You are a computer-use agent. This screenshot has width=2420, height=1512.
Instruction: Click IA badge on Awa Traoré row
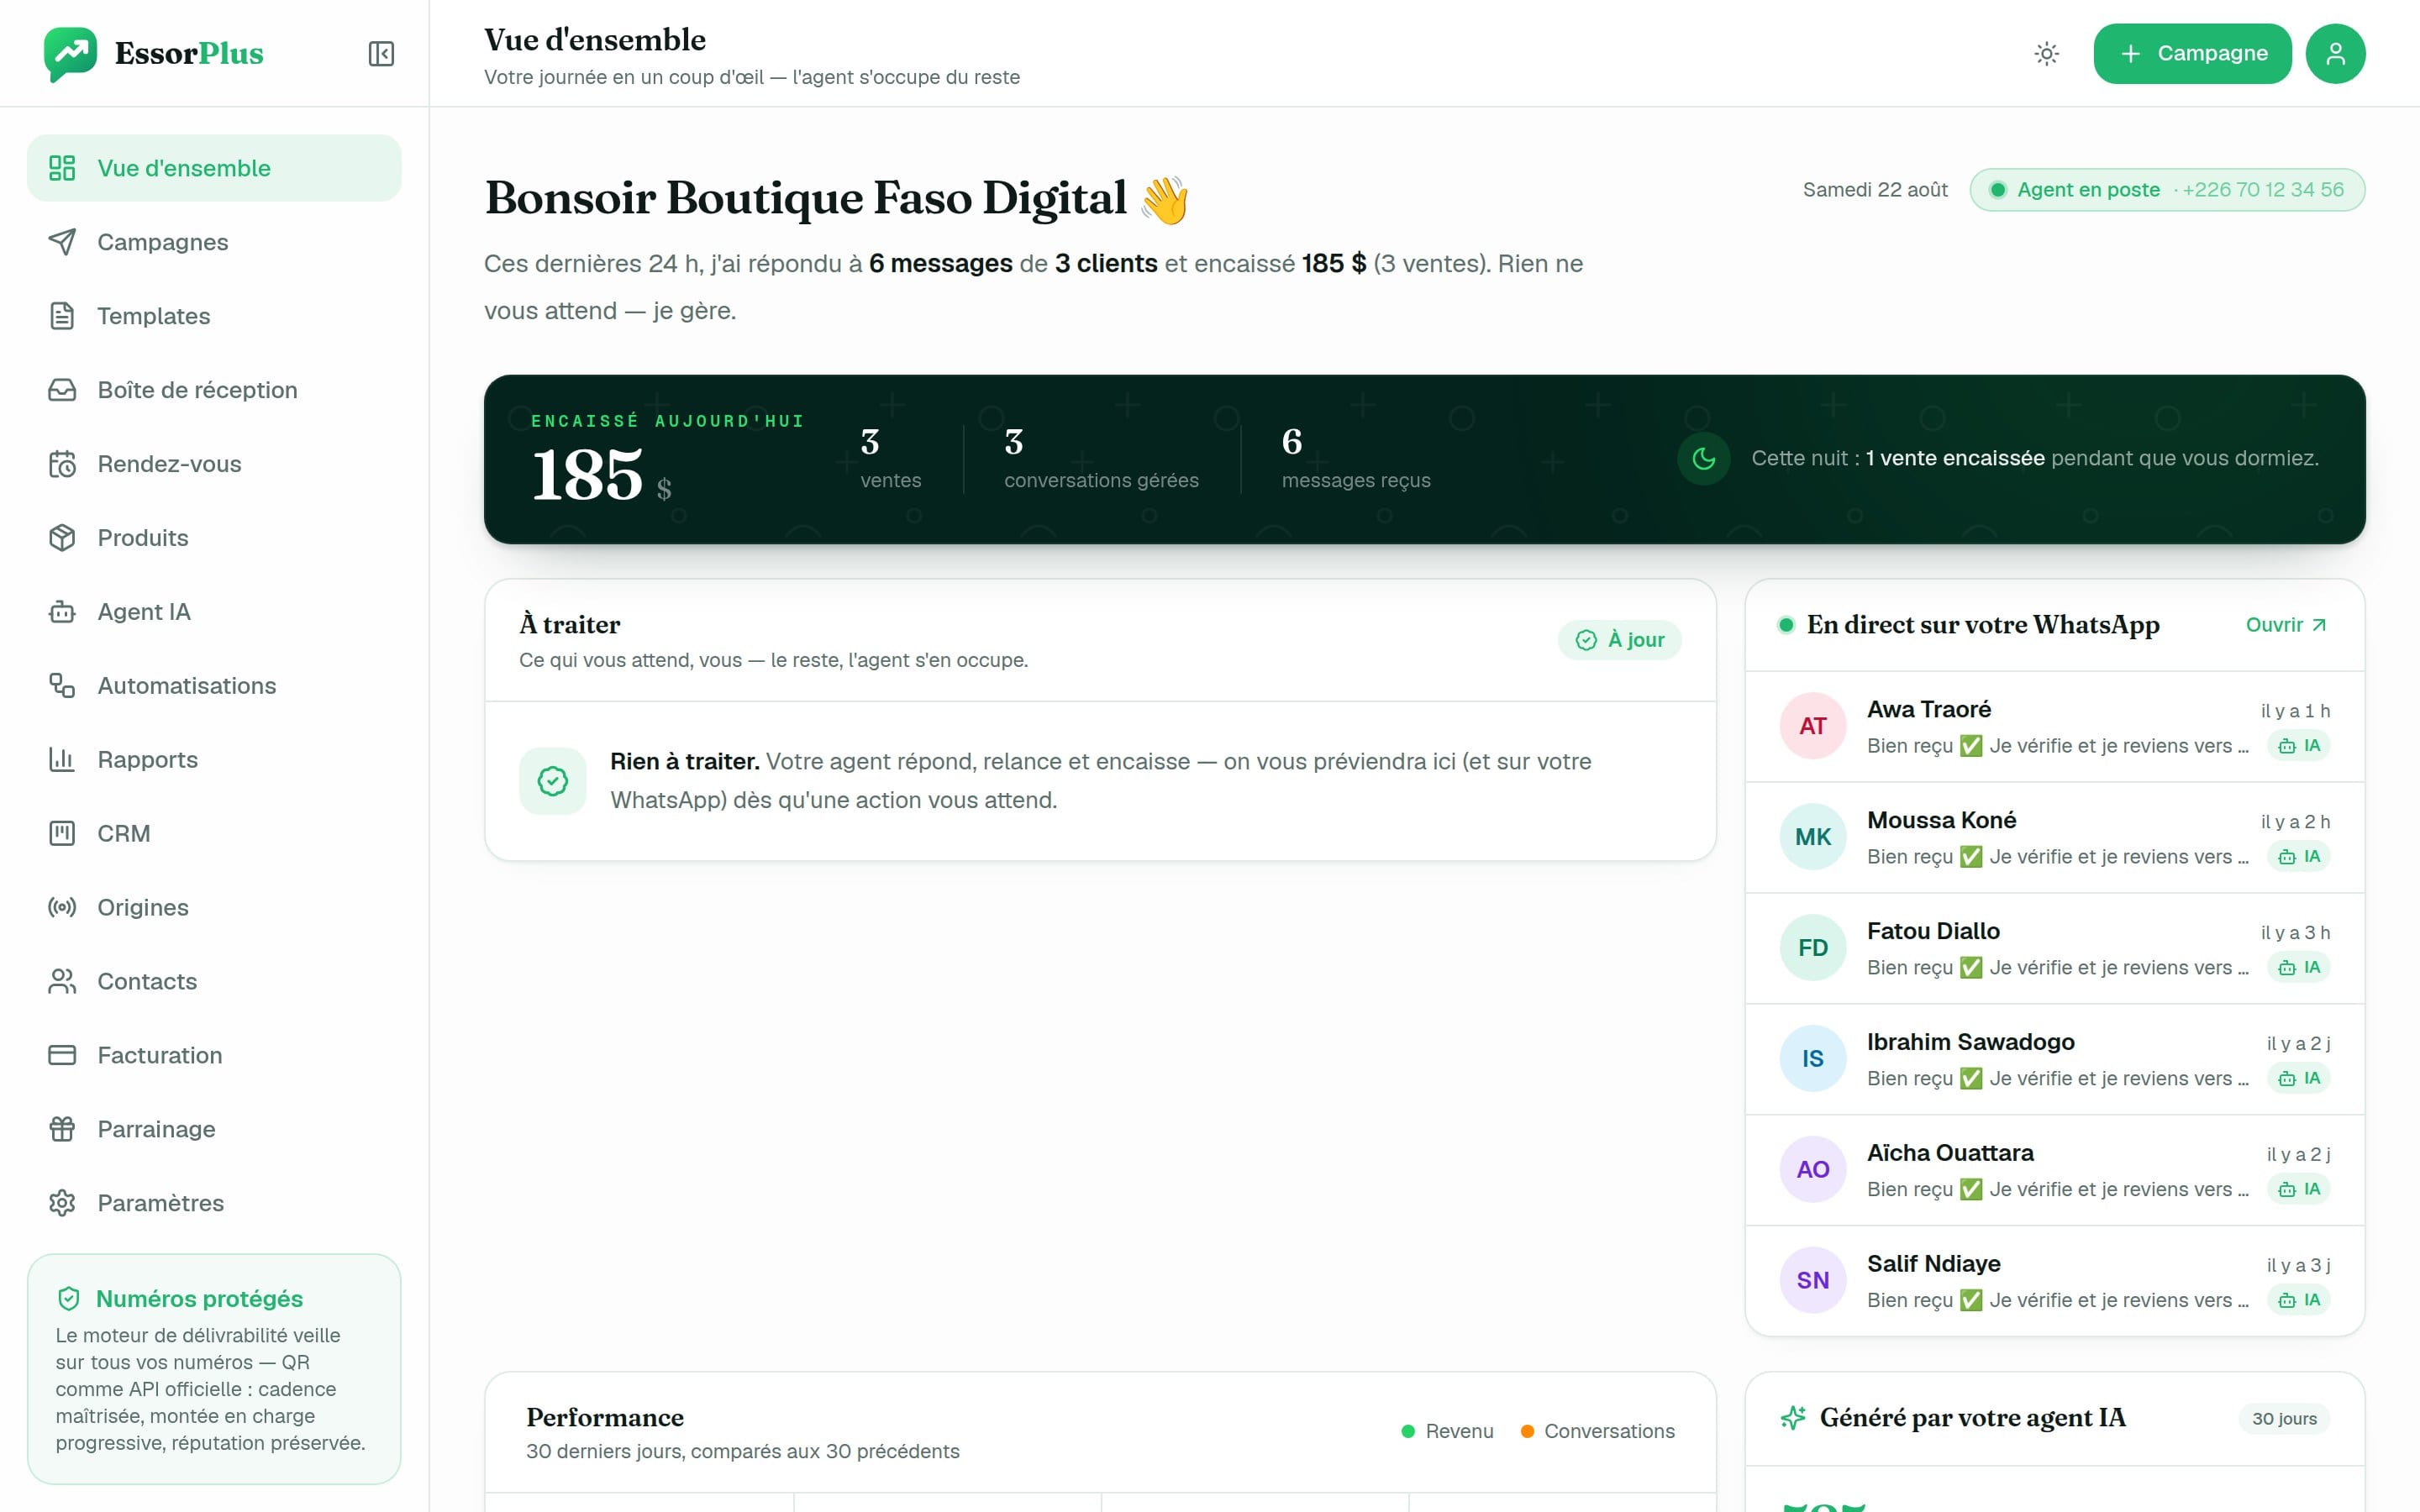click(x=2298, y=746)
